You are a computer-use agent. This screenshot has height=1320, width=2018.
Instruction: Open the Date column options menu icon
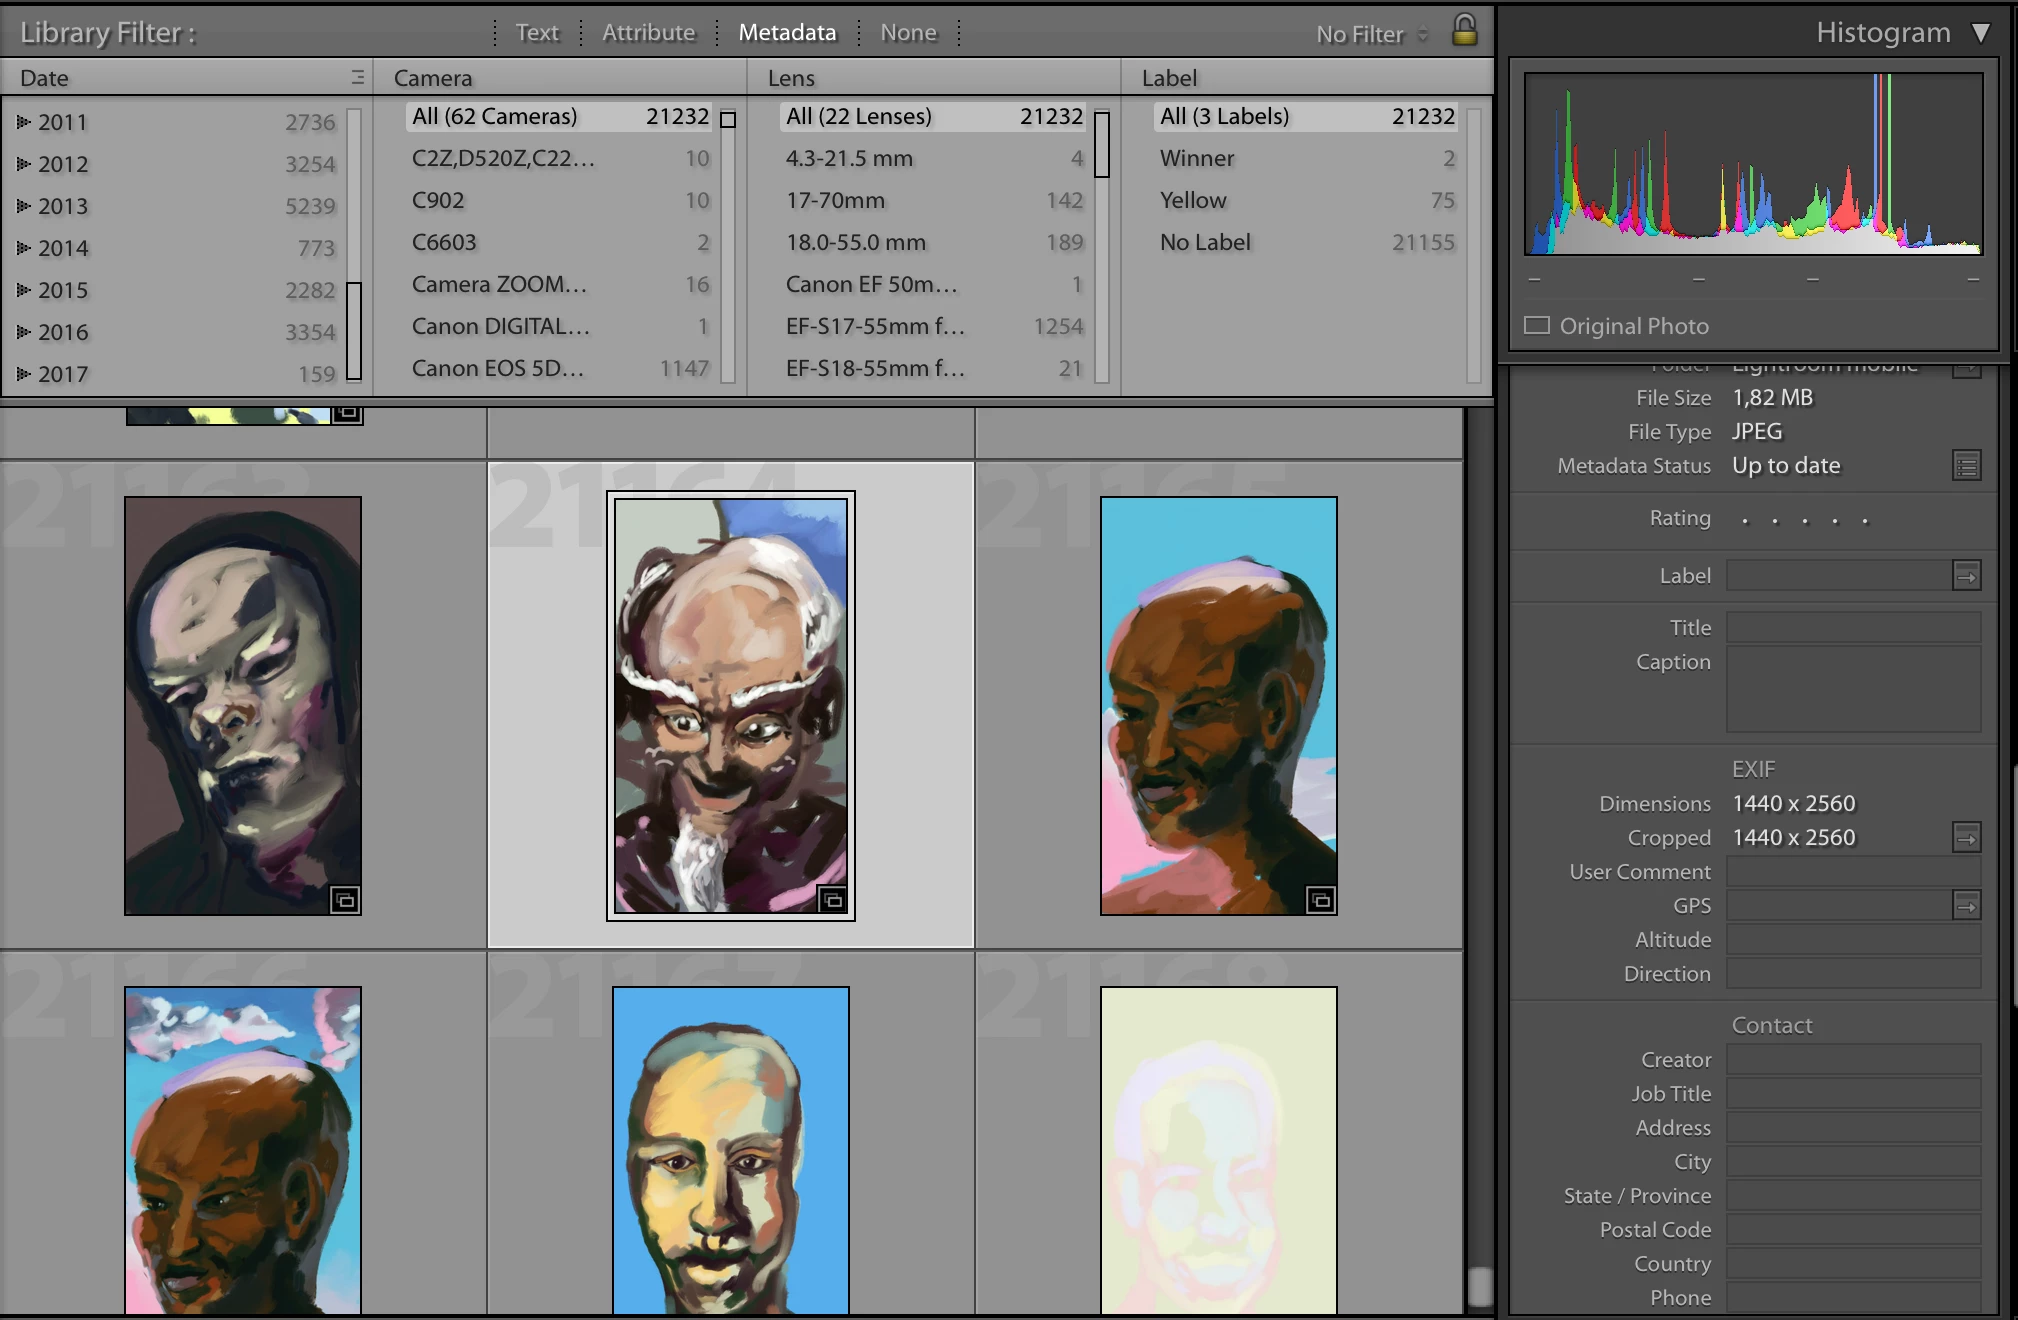coord(357,77)
